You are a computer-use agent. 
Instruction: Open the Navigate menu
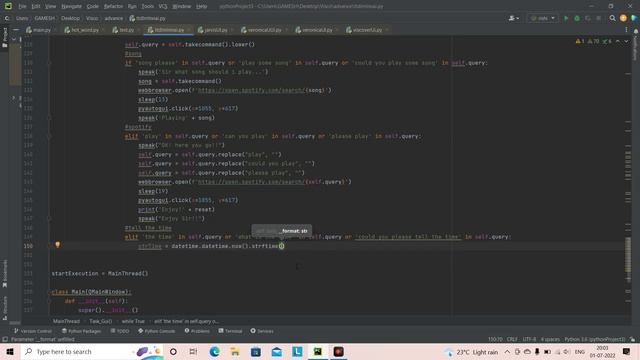[x=71, y=7]
